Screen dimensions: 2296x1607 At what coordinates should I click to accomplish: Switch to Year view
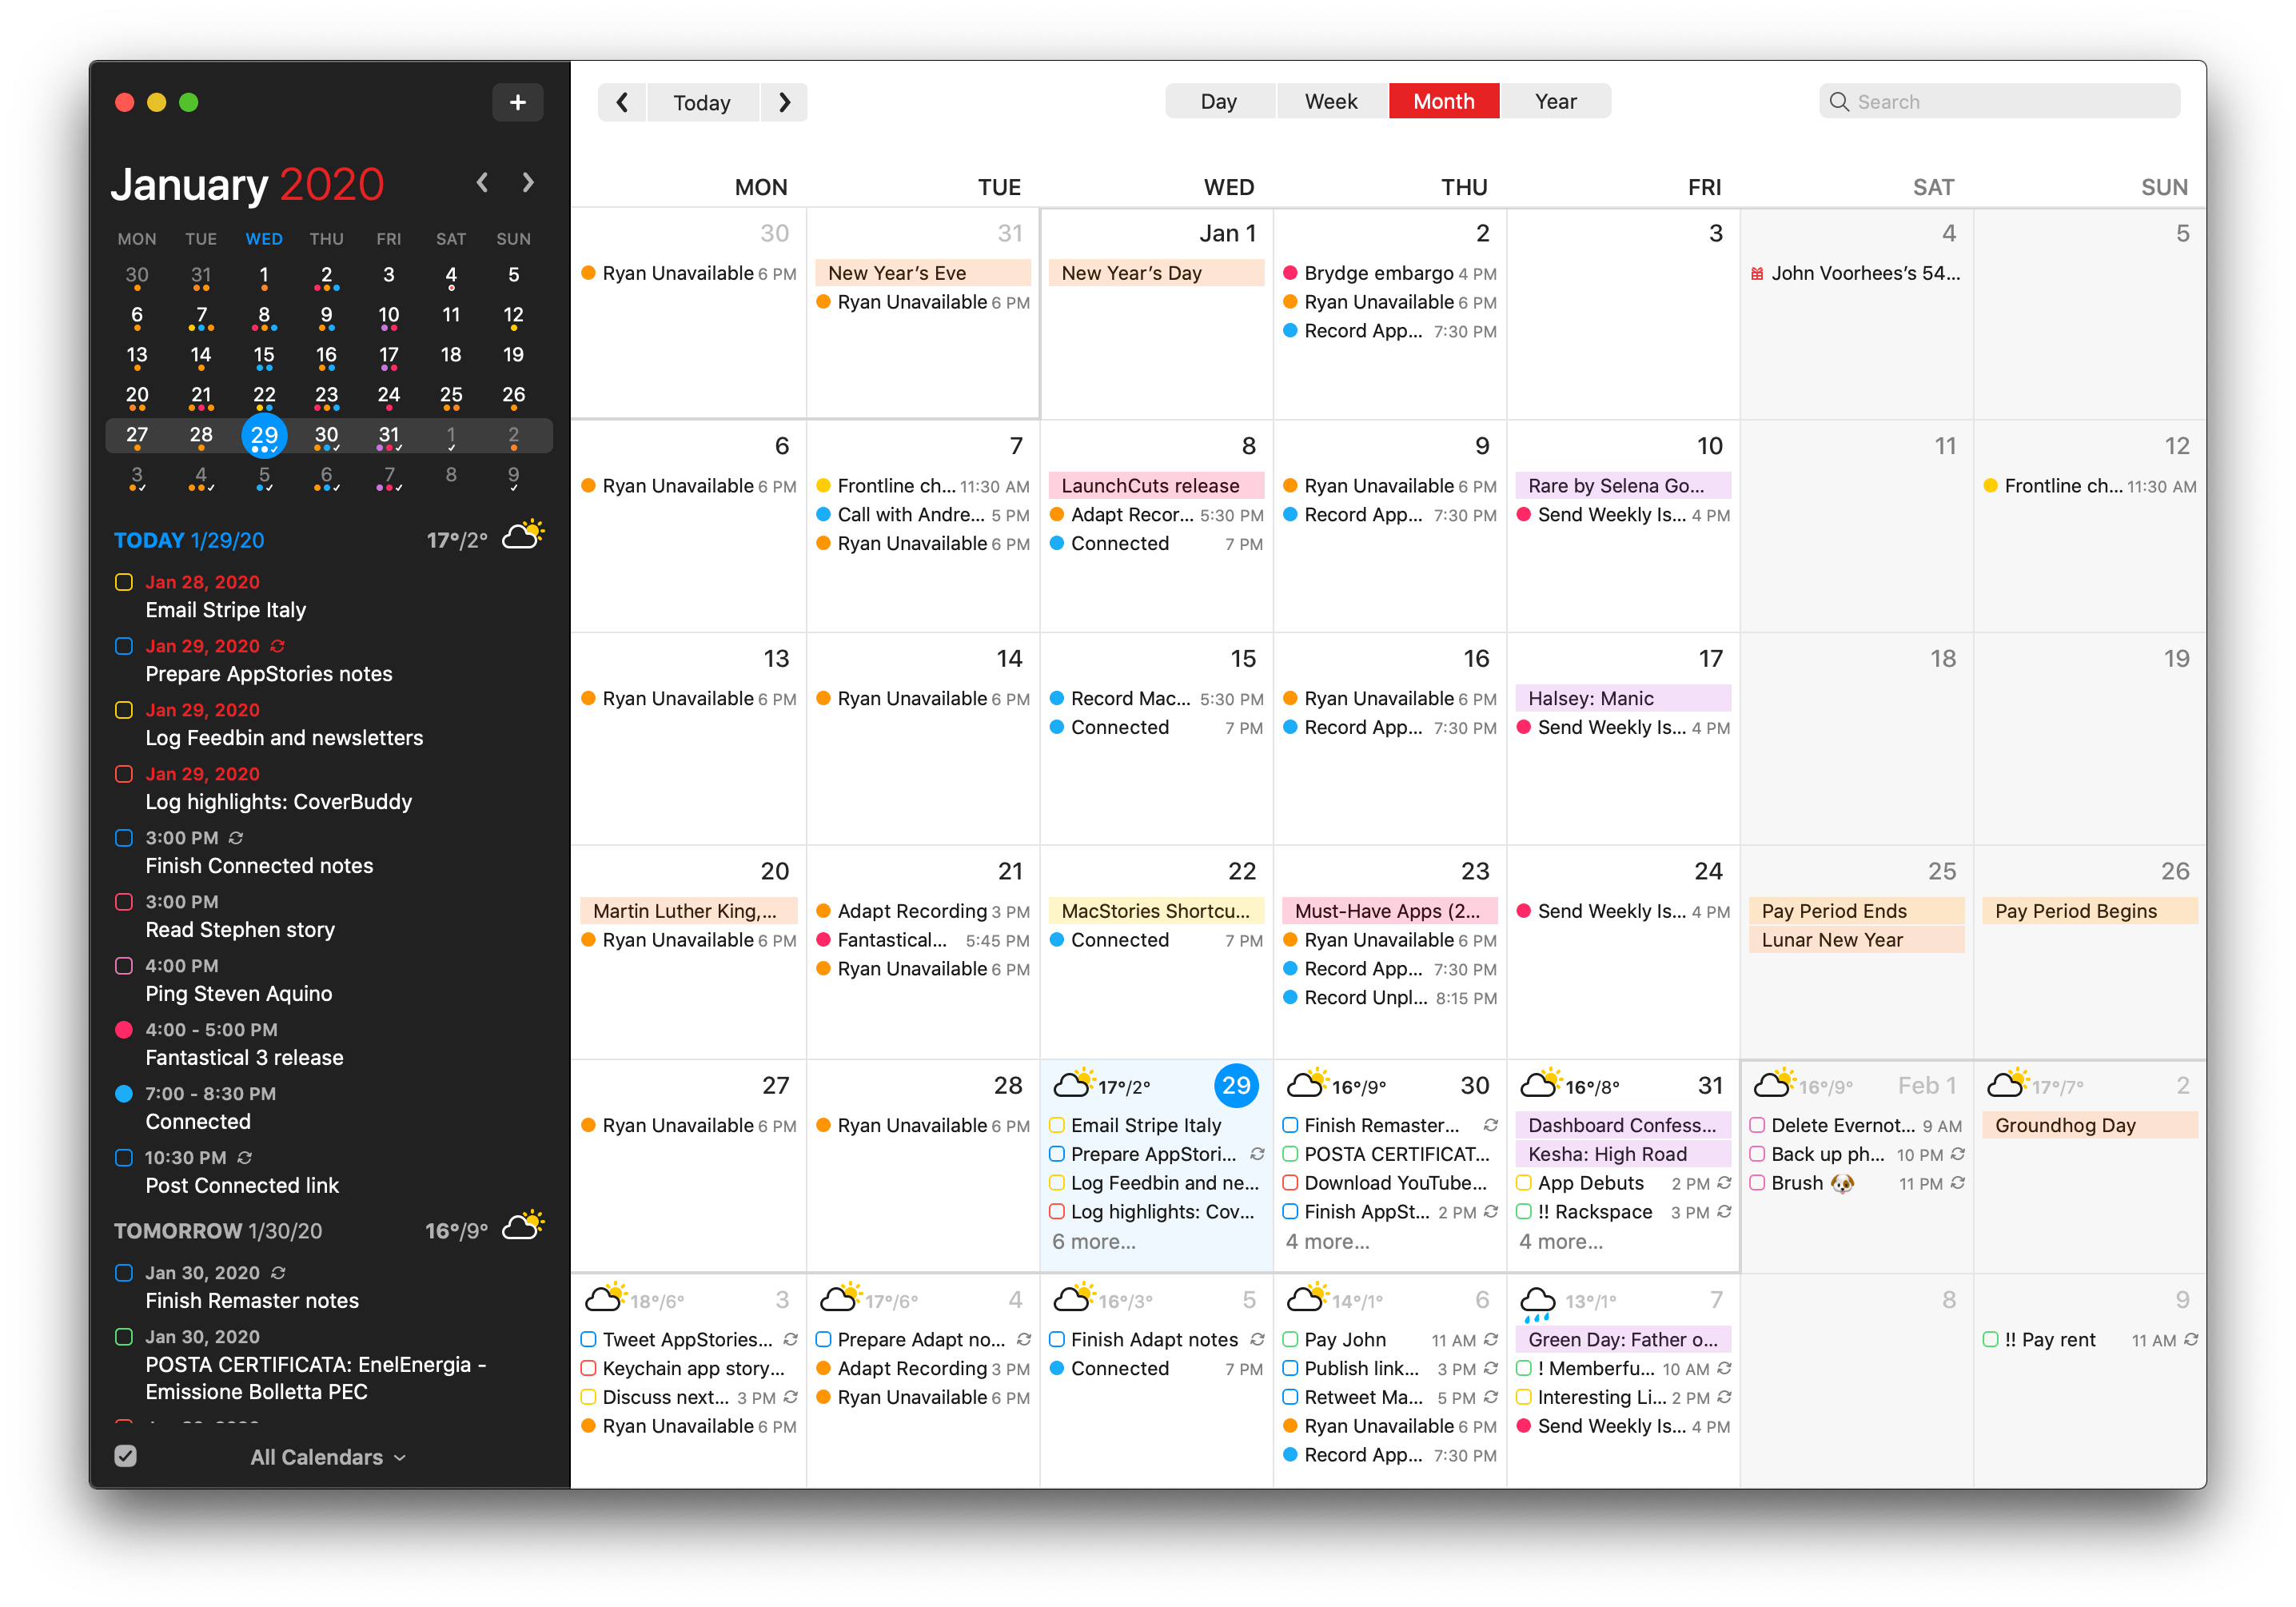[x=1555, y=101]
